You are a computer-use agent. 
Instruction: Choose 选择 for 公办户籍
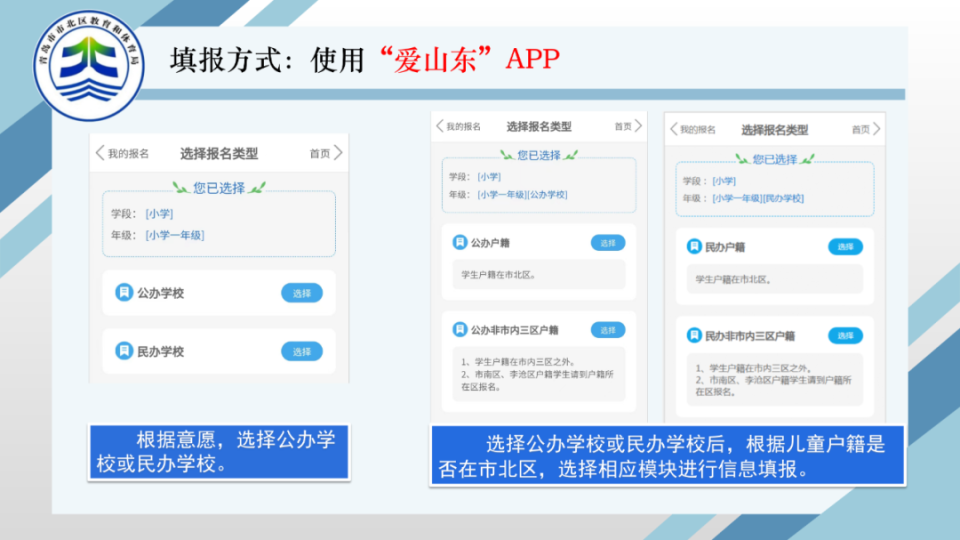click(x=608, y=243)
